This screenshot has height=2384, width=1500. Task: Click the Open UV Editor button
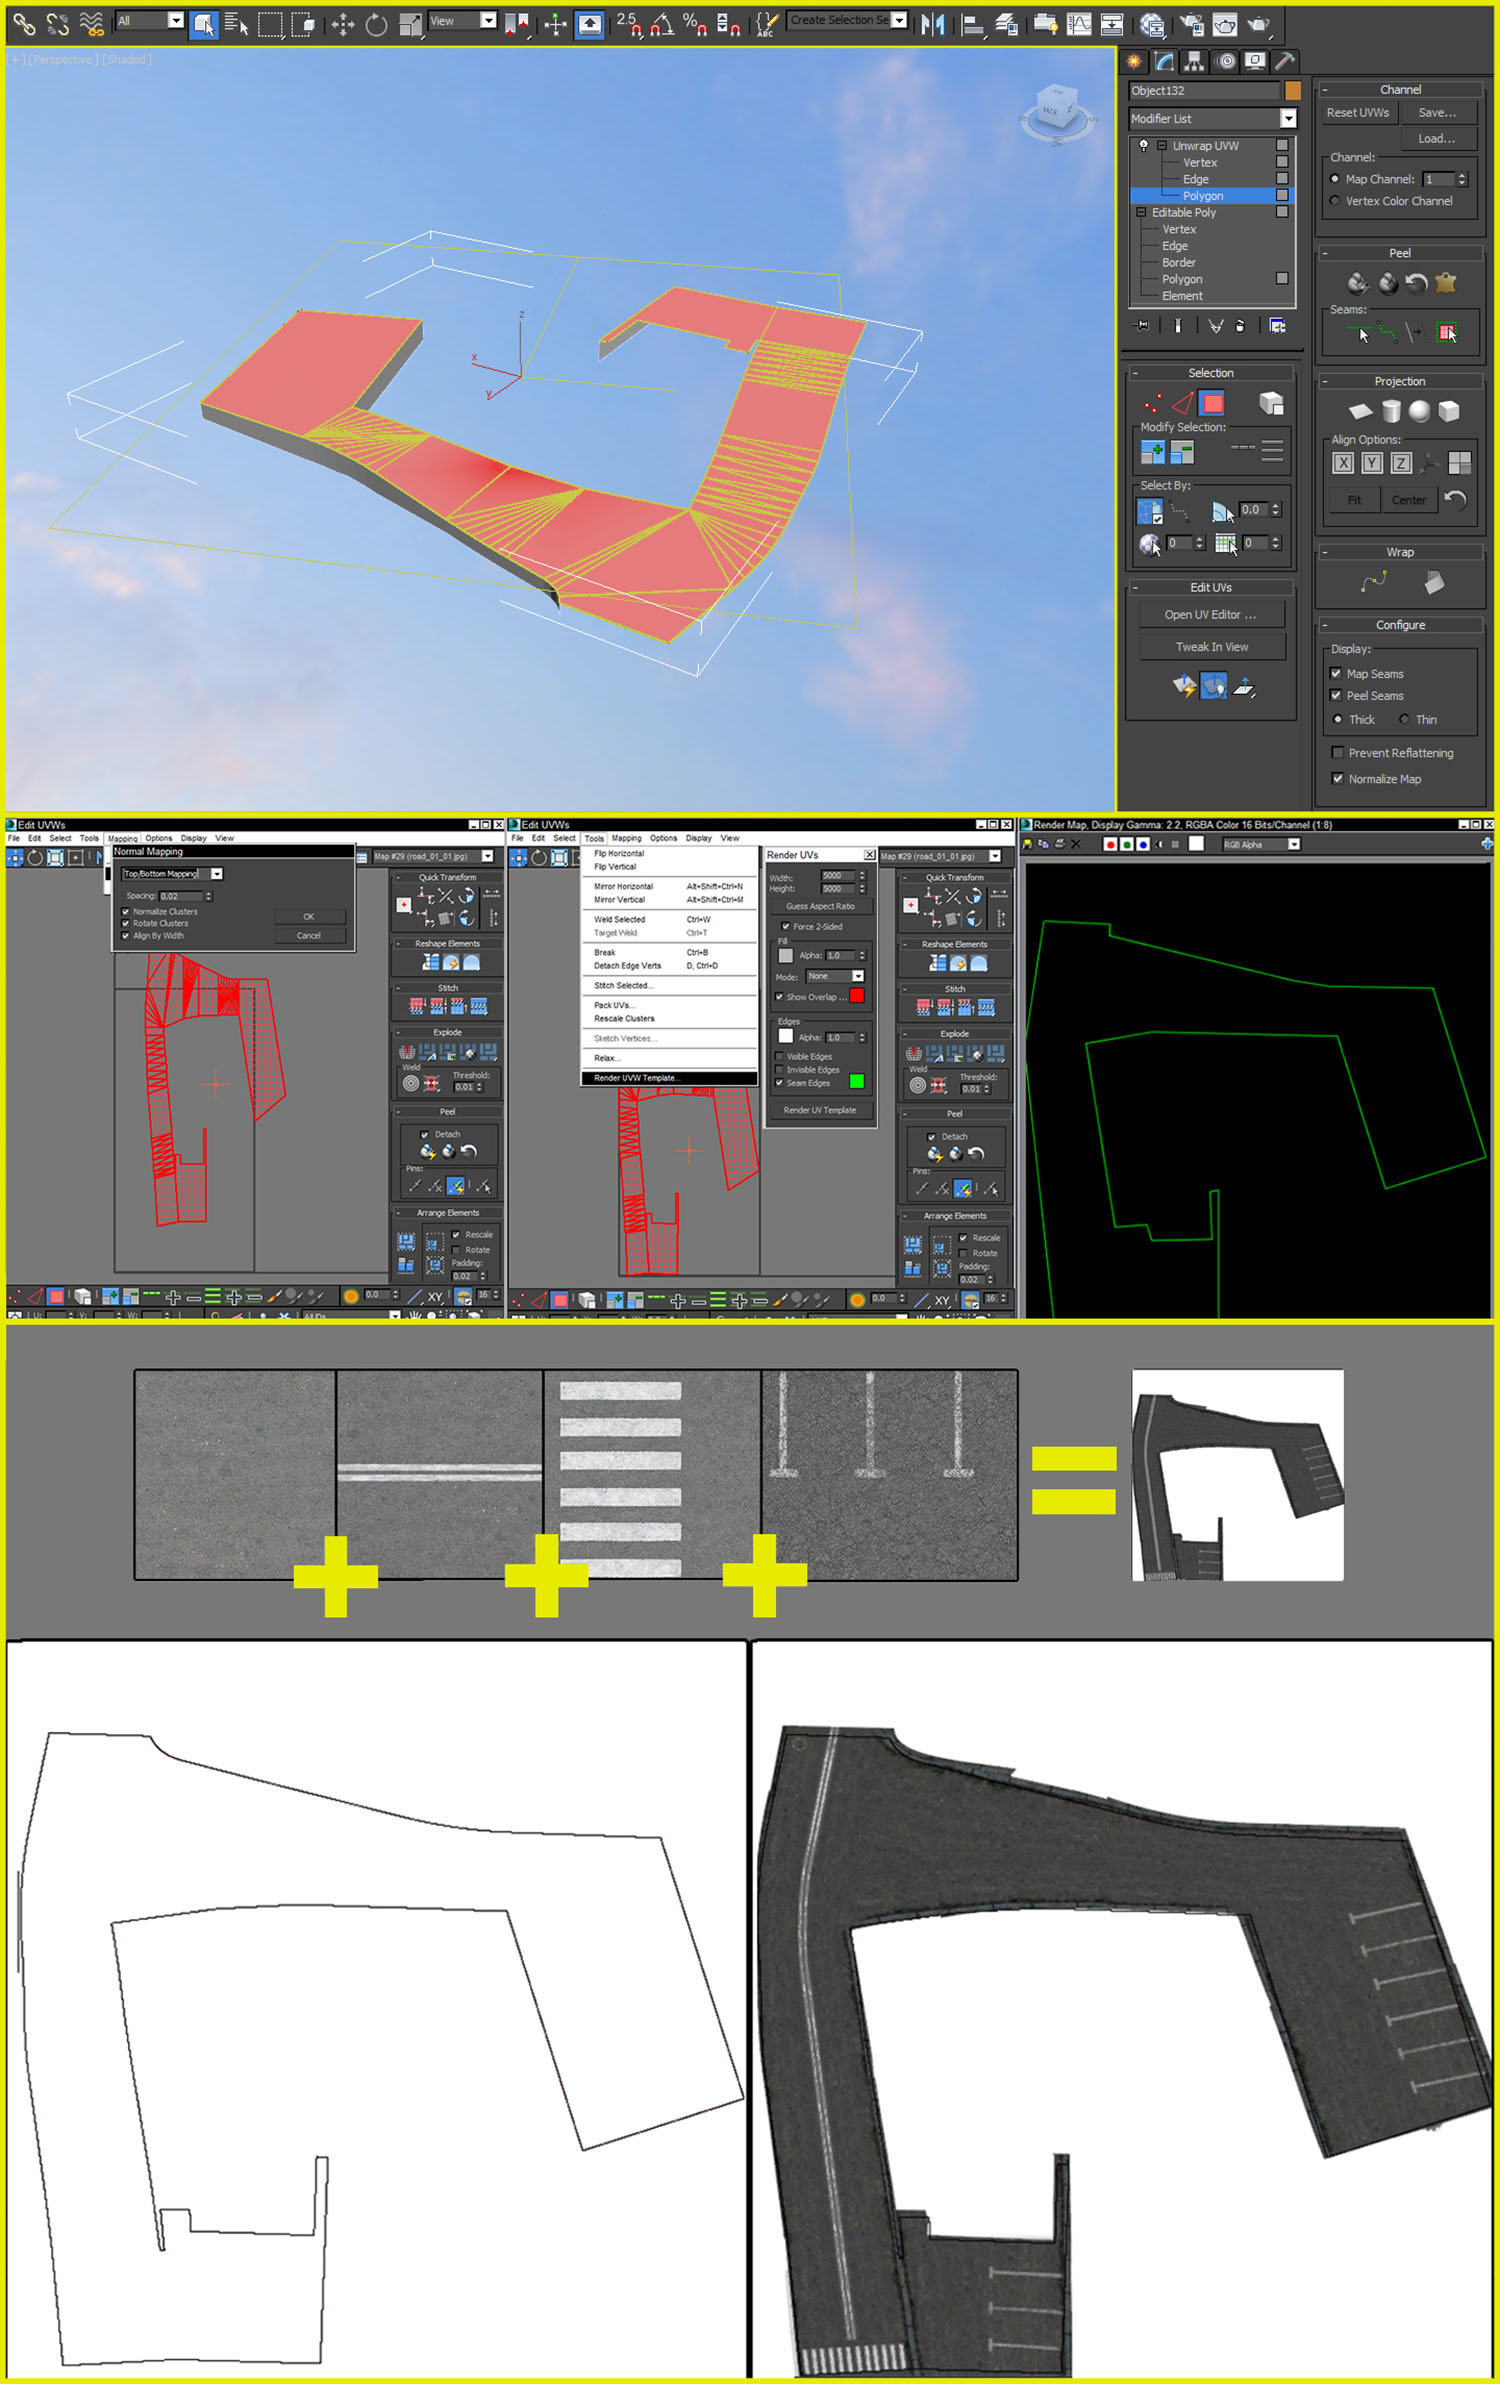click(1211, 615)
